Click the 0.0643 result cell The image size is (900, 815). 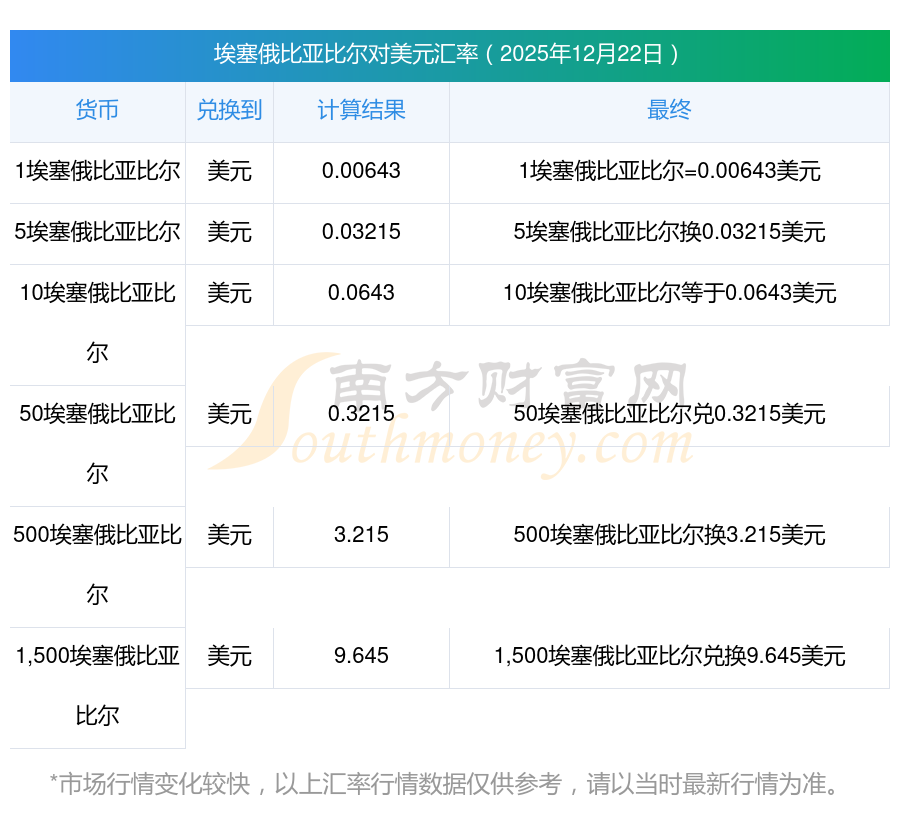click(361, 294)
